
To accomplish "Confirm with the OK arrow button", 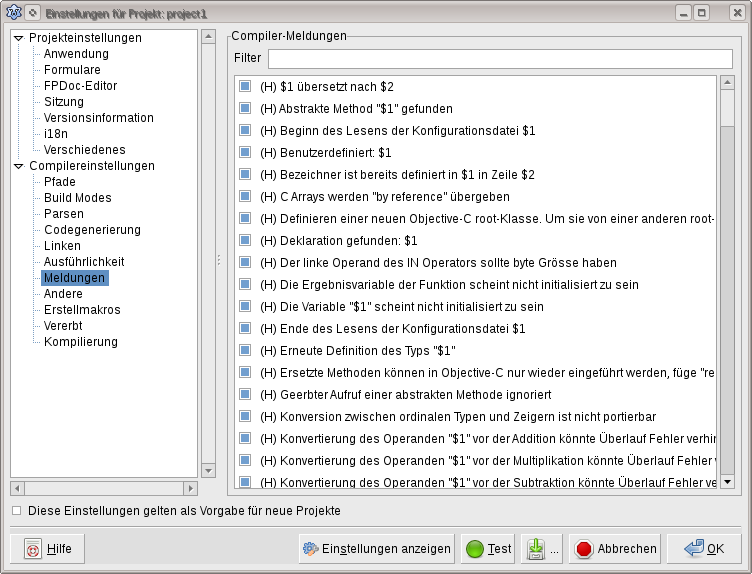I will coord(704,549).
